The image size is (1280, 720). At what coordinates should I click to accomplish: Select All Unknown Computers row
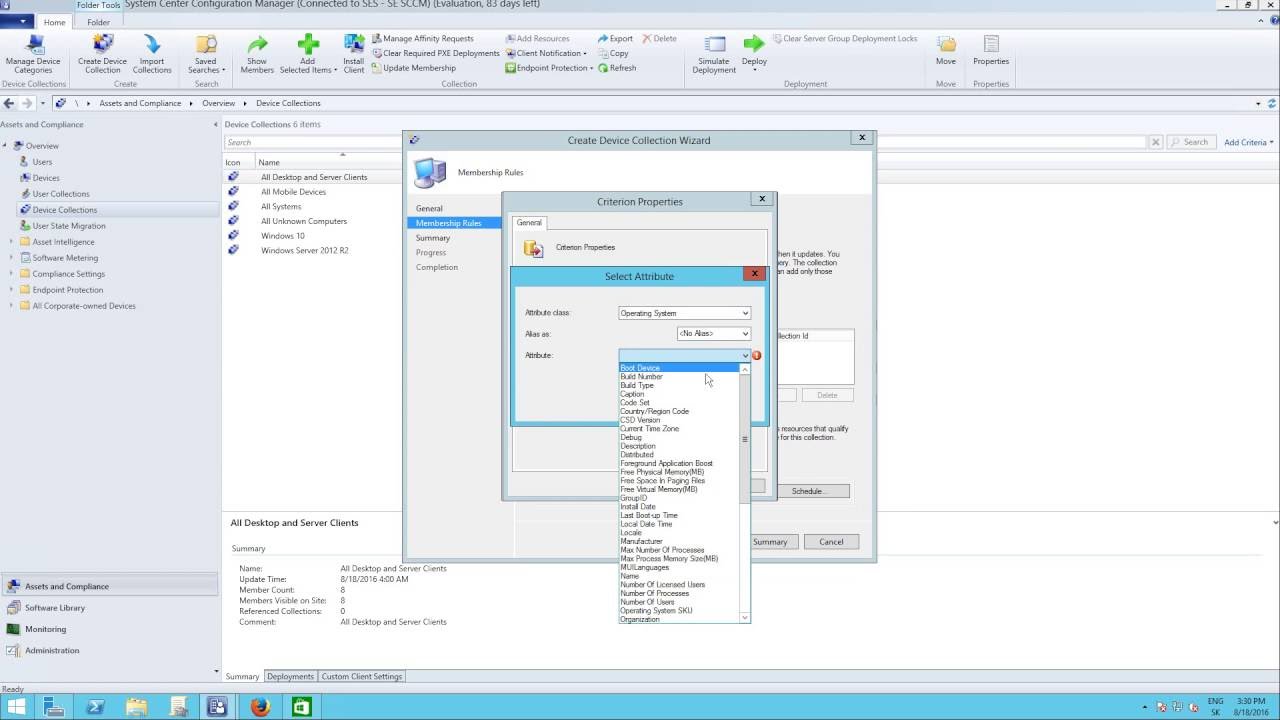(304, 221)
